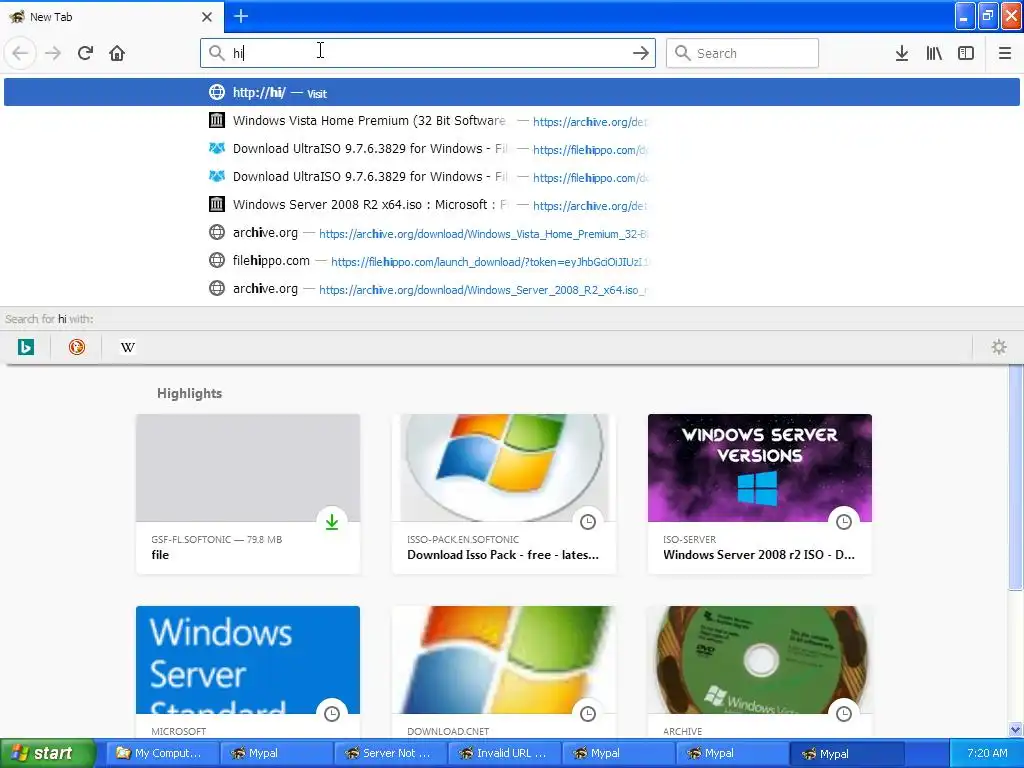This screenshot has width=1024, height=768.
Task: Close the New Tab tab
Action: (x=207, y=17)
